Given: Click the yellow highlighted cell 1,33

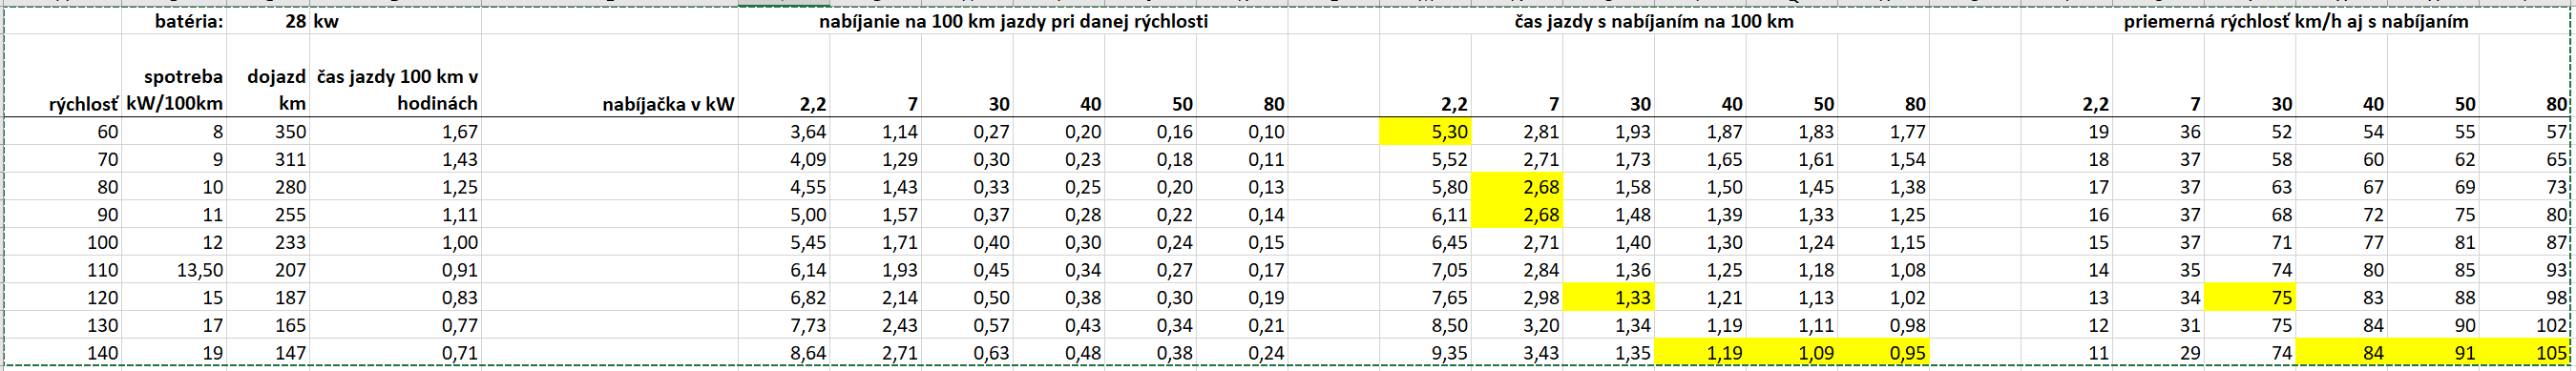Looking at the screenshot, I should point(1609,297).
